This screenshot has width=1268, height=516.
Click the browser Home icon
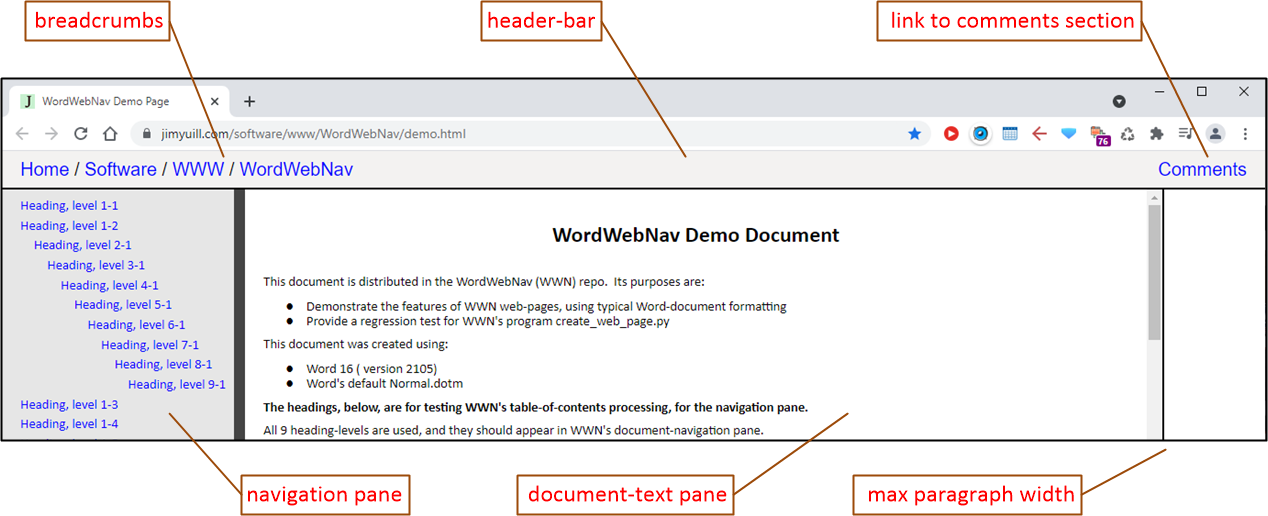[110, 134]
